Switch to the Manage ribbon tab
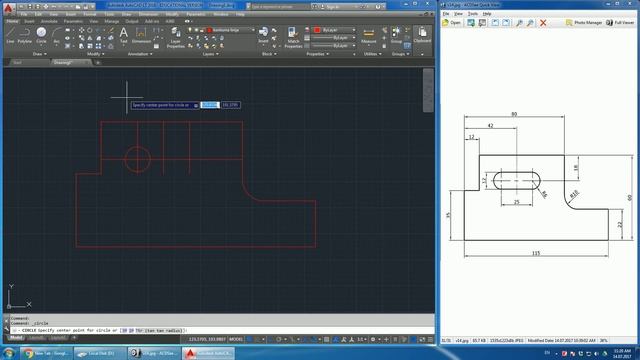Viewport: 640px width, 360px height. click(x=111, y=21)
